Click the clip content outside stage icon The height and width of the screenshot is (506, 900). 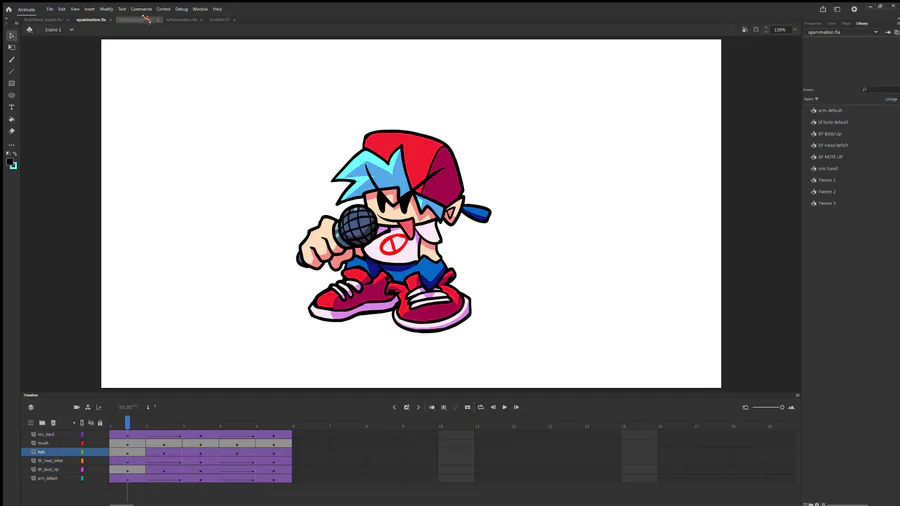coord(756,30)
